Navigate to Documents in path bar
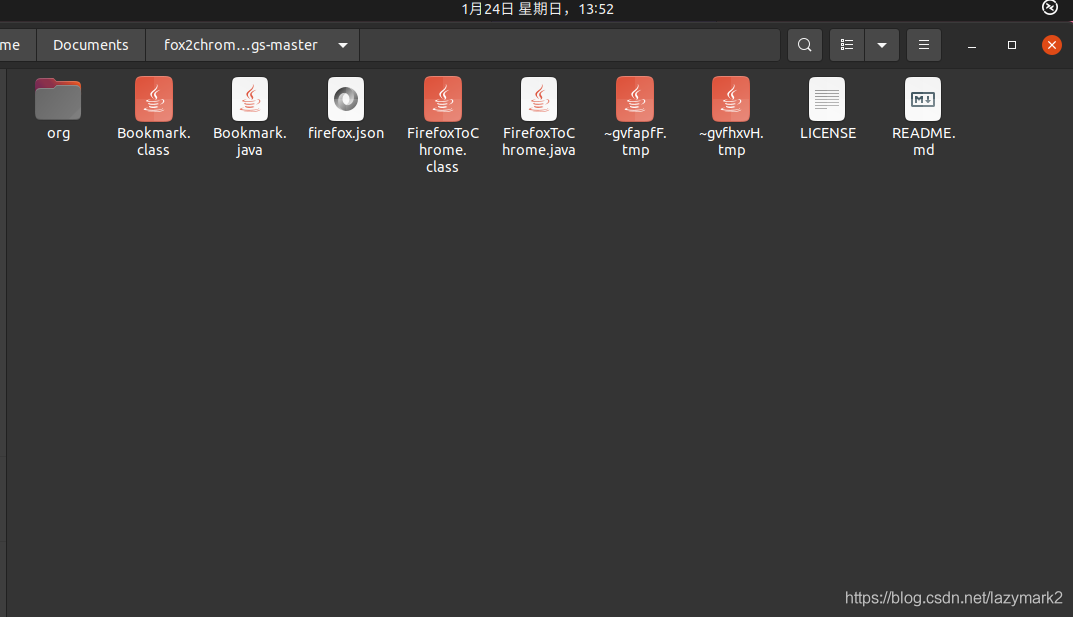Image resolution: width=1073 pixels, height=617 pixels. coord(91,45)
